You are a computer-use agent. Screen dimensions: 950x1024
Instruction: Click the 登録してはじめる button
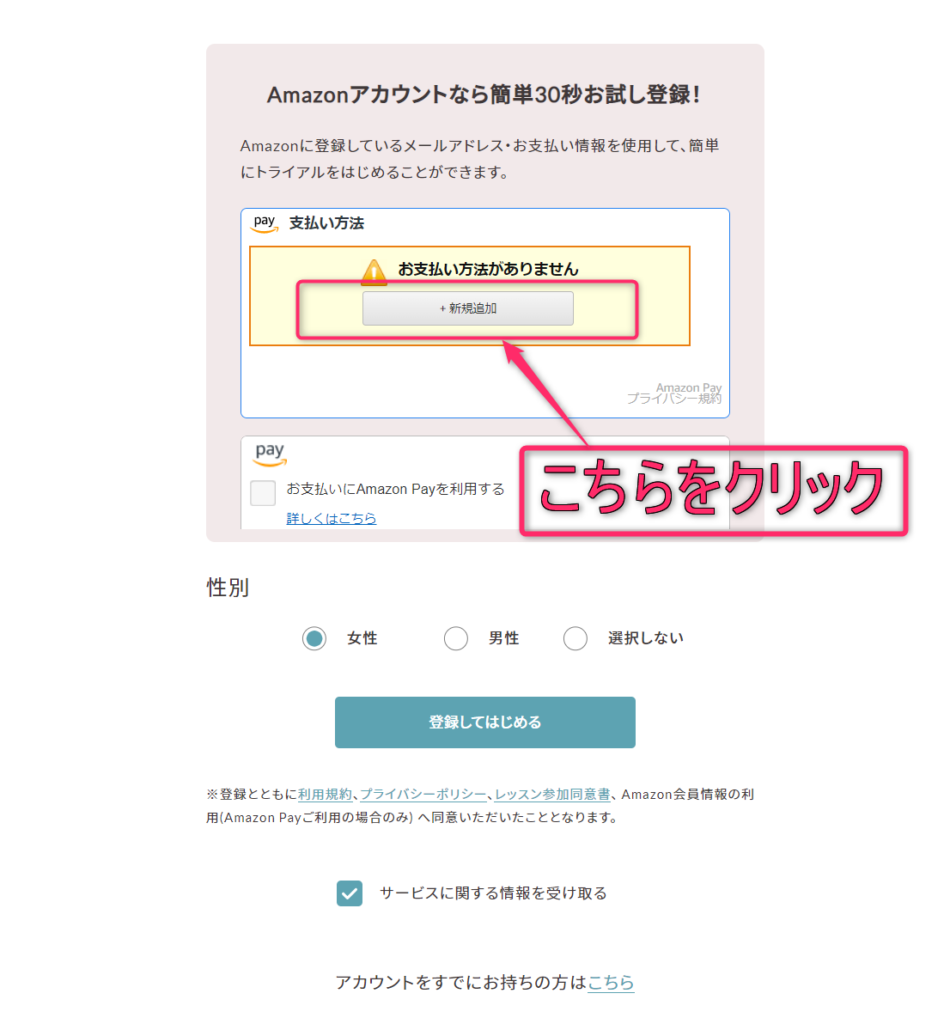click(x=485, y=722)
